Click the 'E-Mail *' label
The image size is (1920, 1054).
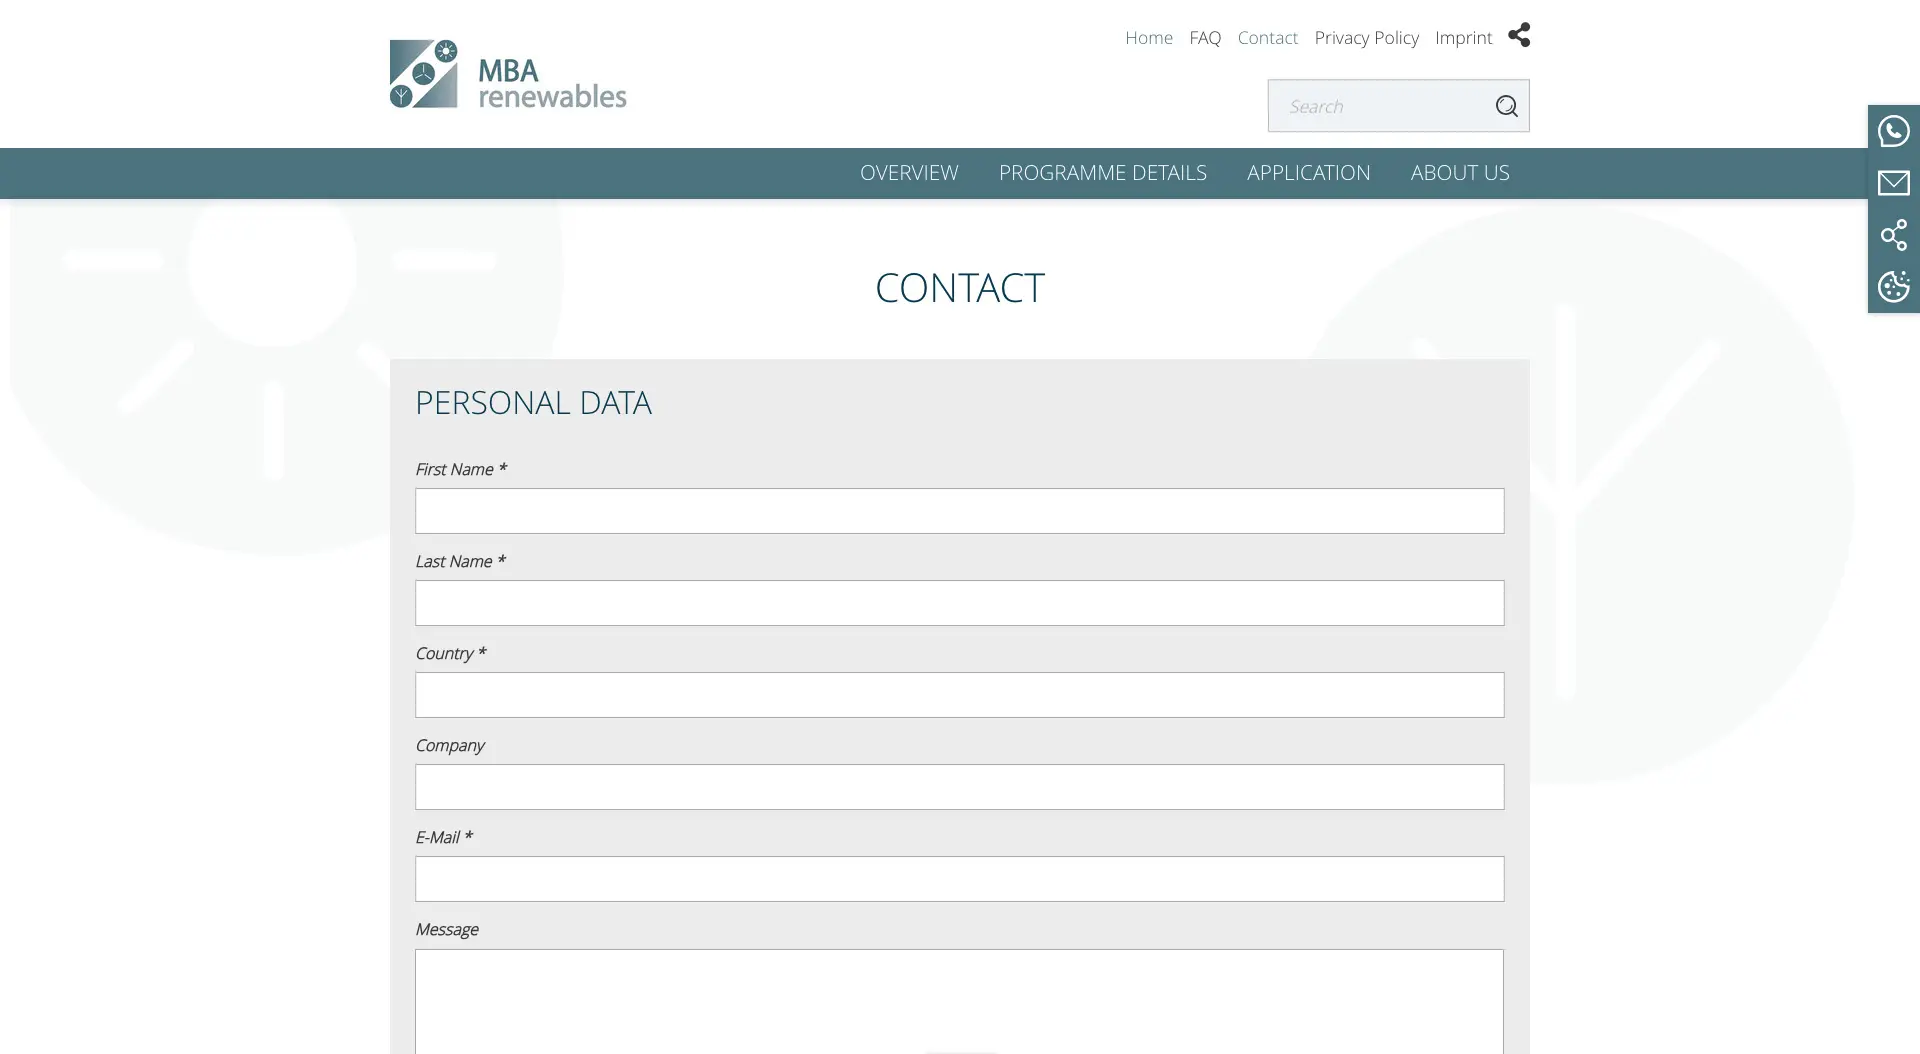coord(443,837)
